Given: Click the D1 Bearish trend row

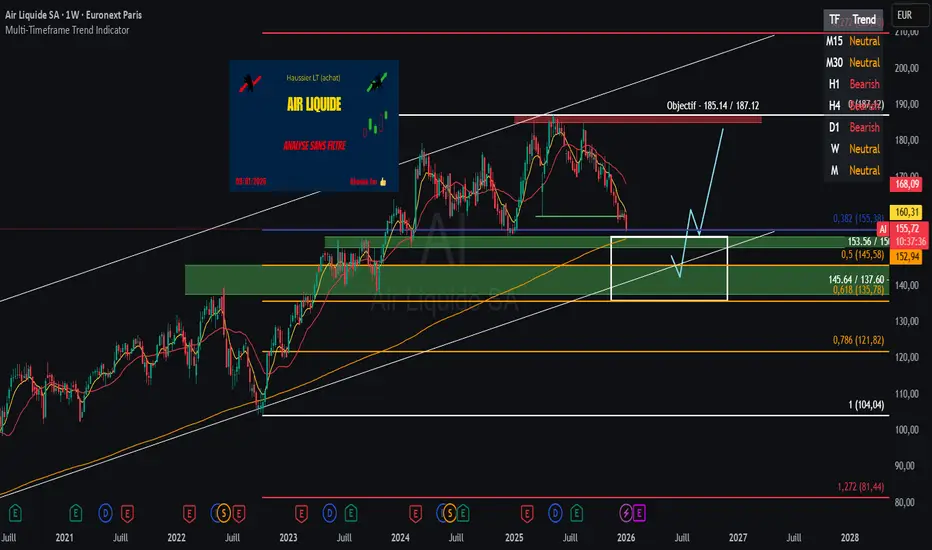Looking at the screenshot, I should [853, 127].
